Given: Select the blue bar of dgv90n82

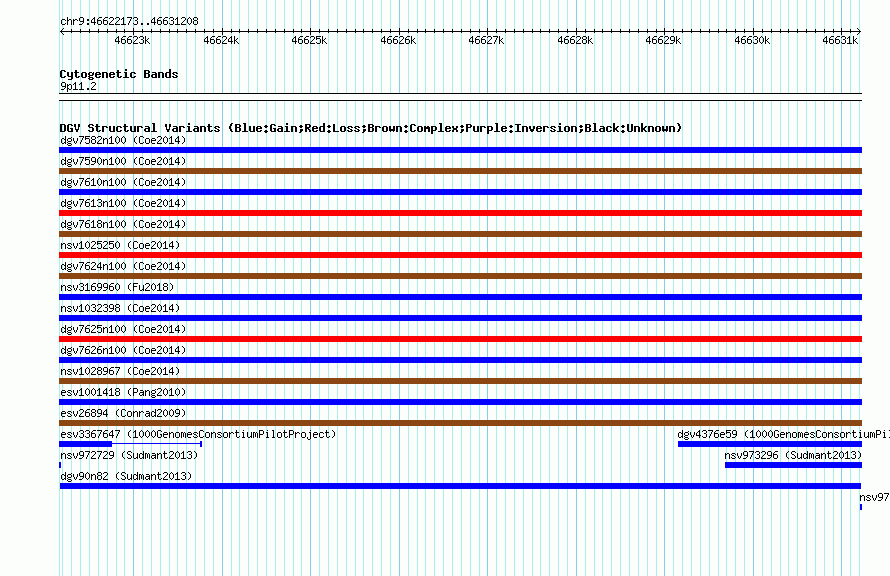Looking at the screenshot, I should tap(460, 486).
